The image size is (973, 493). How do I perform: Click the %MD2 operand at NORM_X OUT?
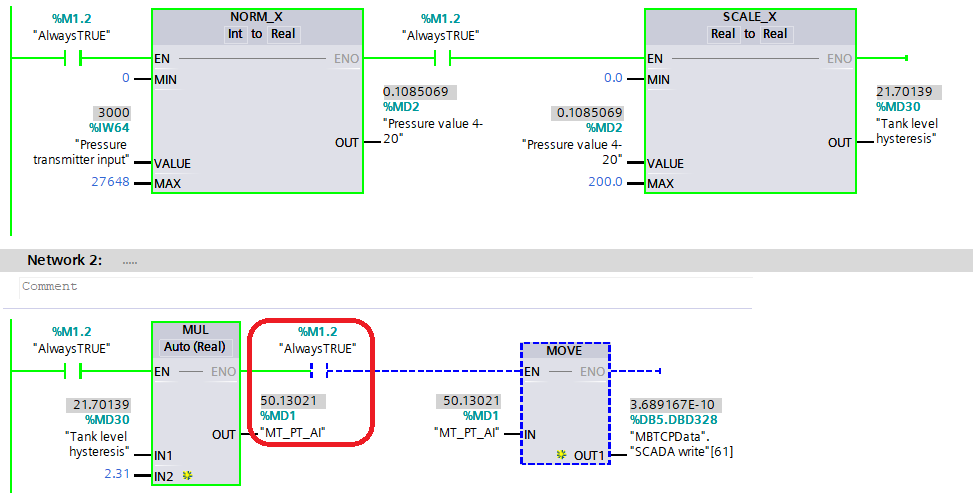point(401,107)
